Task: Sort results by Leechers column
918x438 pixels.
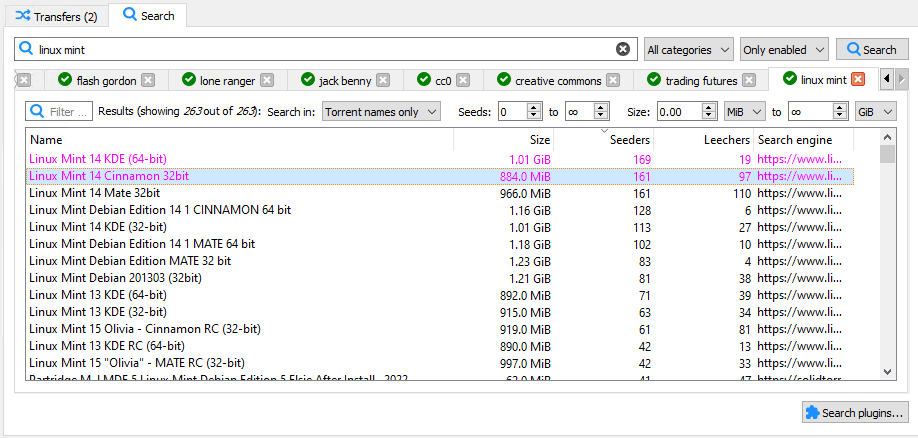Action: click(704, 140)
